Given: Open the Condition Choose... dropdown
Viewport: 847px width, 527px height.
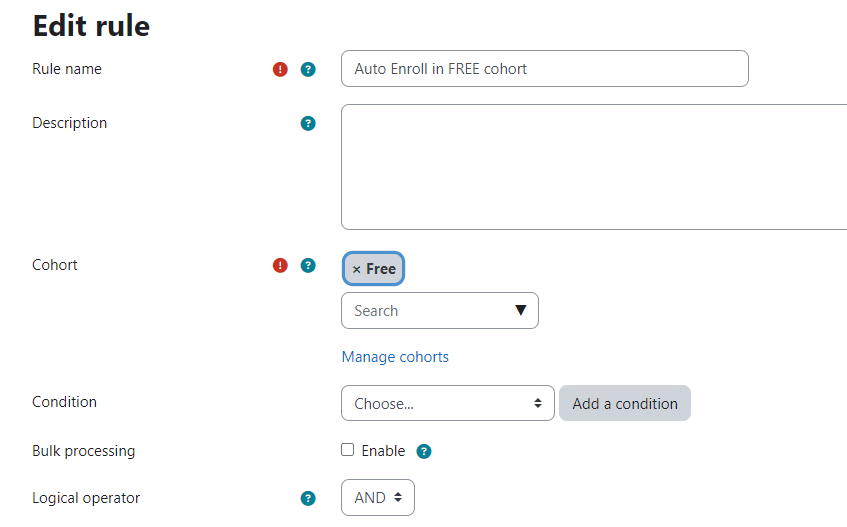Looking at the screenshot, I should (x=448, y=403).
